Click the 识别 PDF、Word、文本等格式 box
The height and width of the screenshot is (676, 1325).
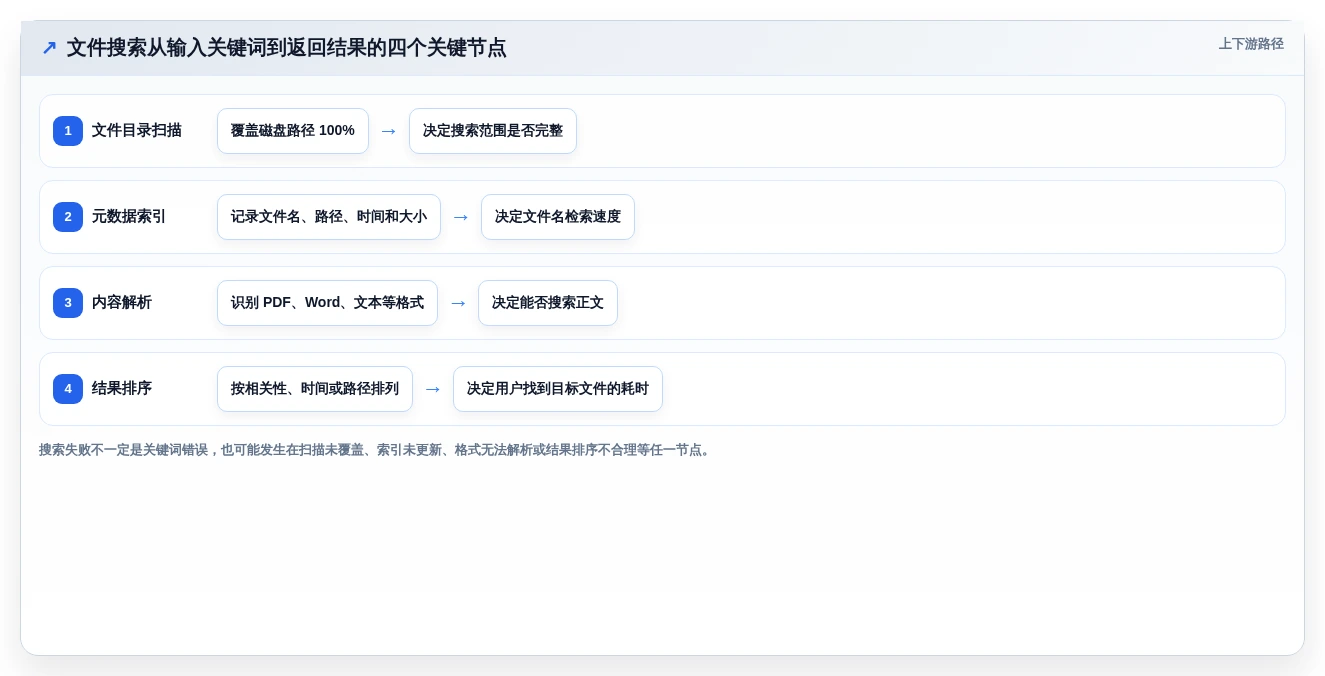tap(327, 303)
